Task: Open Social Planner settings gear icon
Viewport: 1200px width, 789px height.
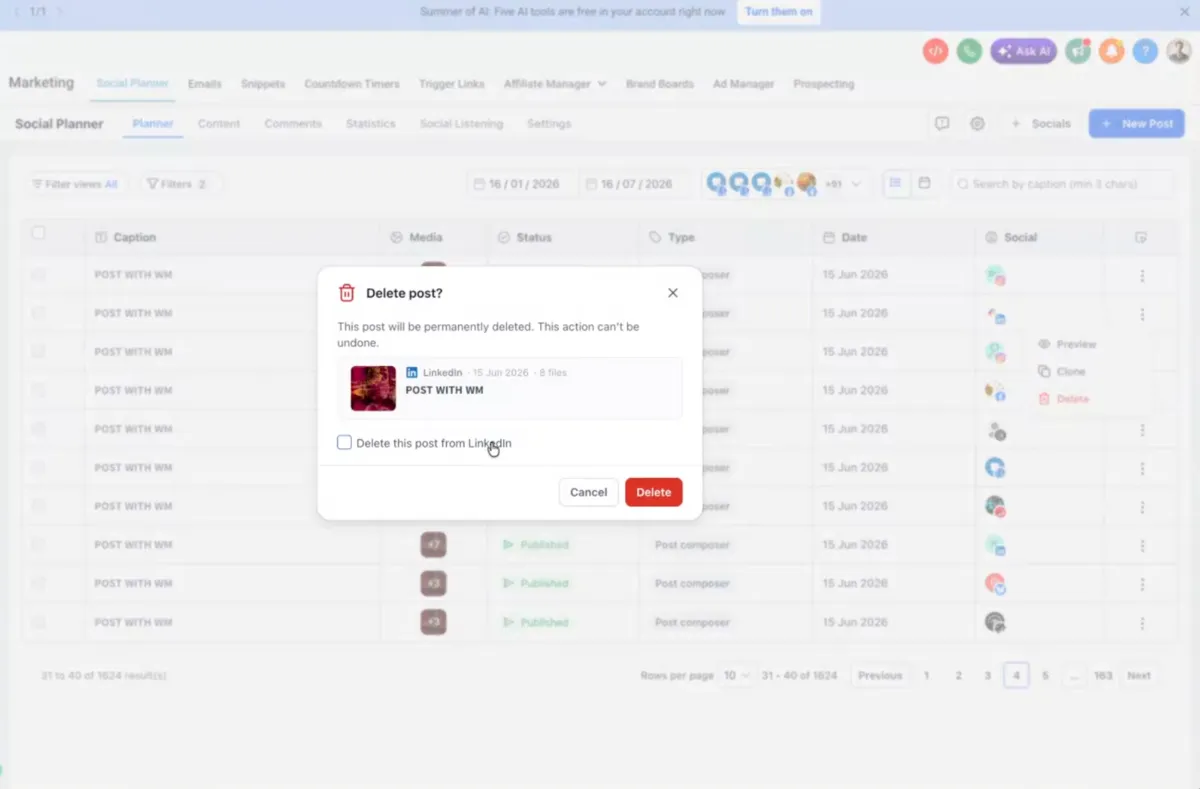Action: [x=977, y=124]
